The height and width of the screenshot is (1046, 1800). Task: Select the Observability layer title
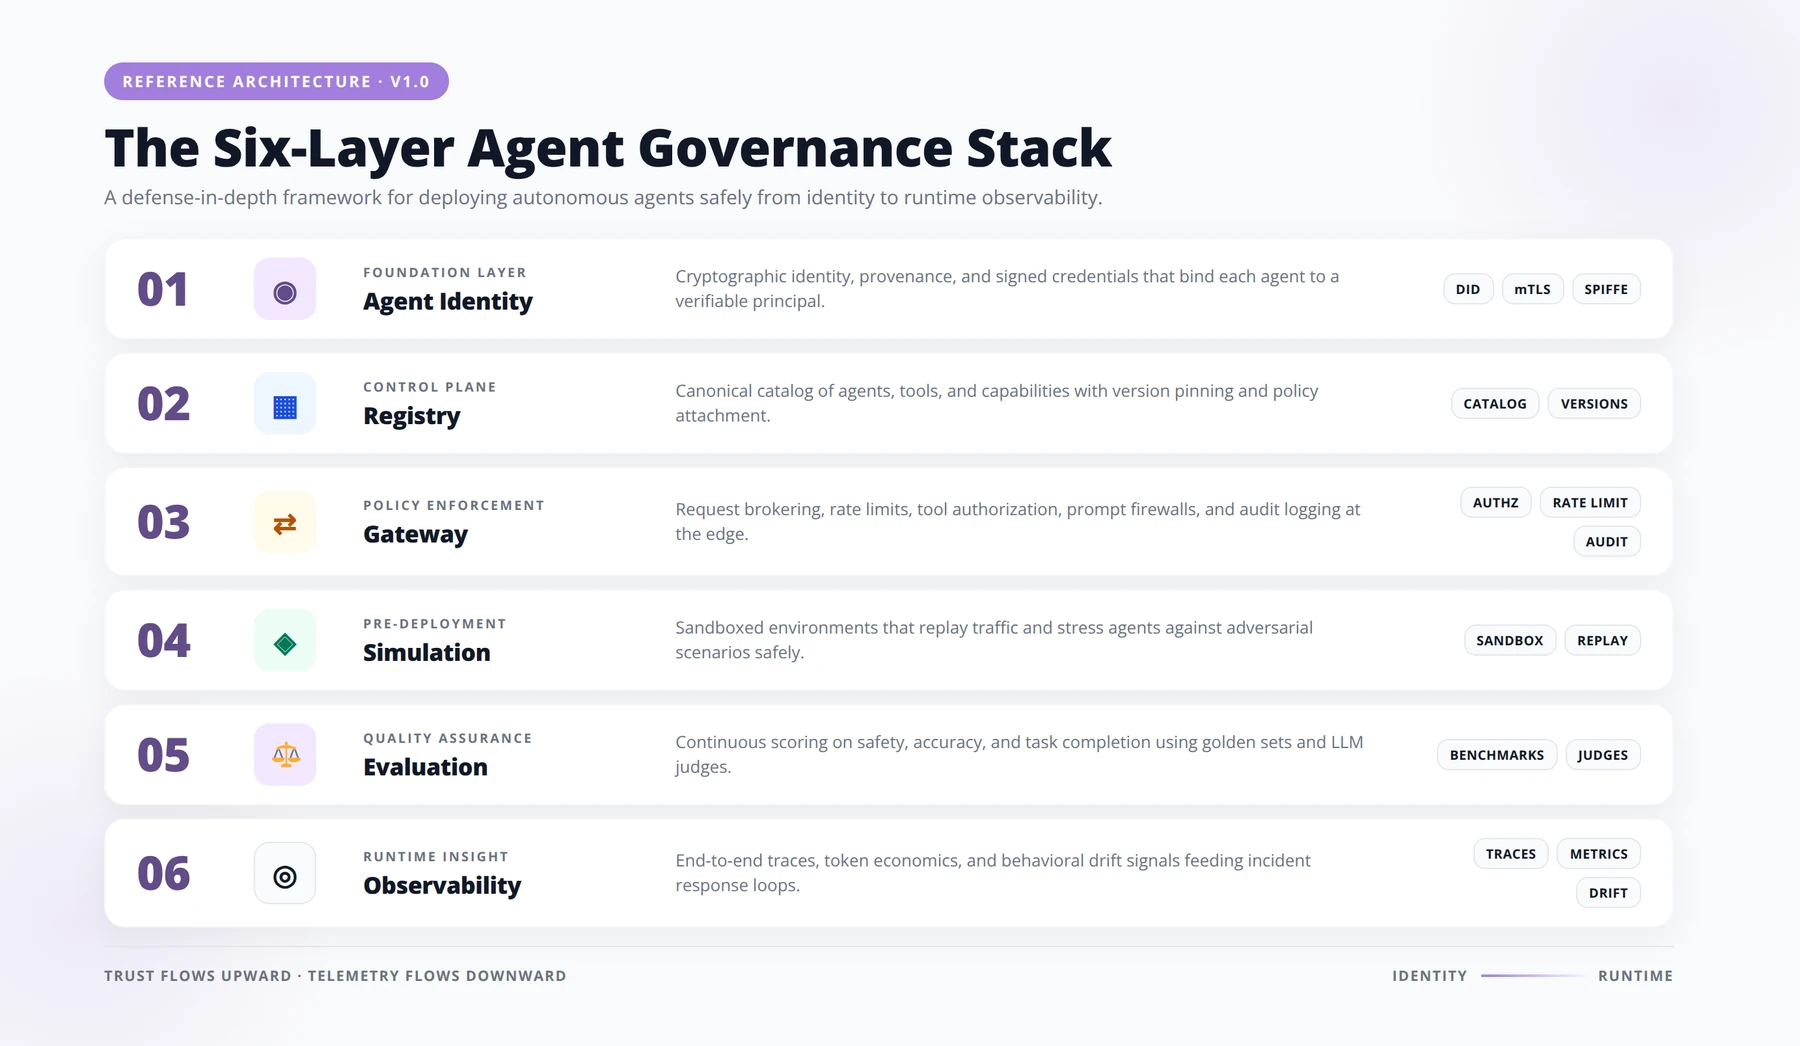click(x=442, y=886)
